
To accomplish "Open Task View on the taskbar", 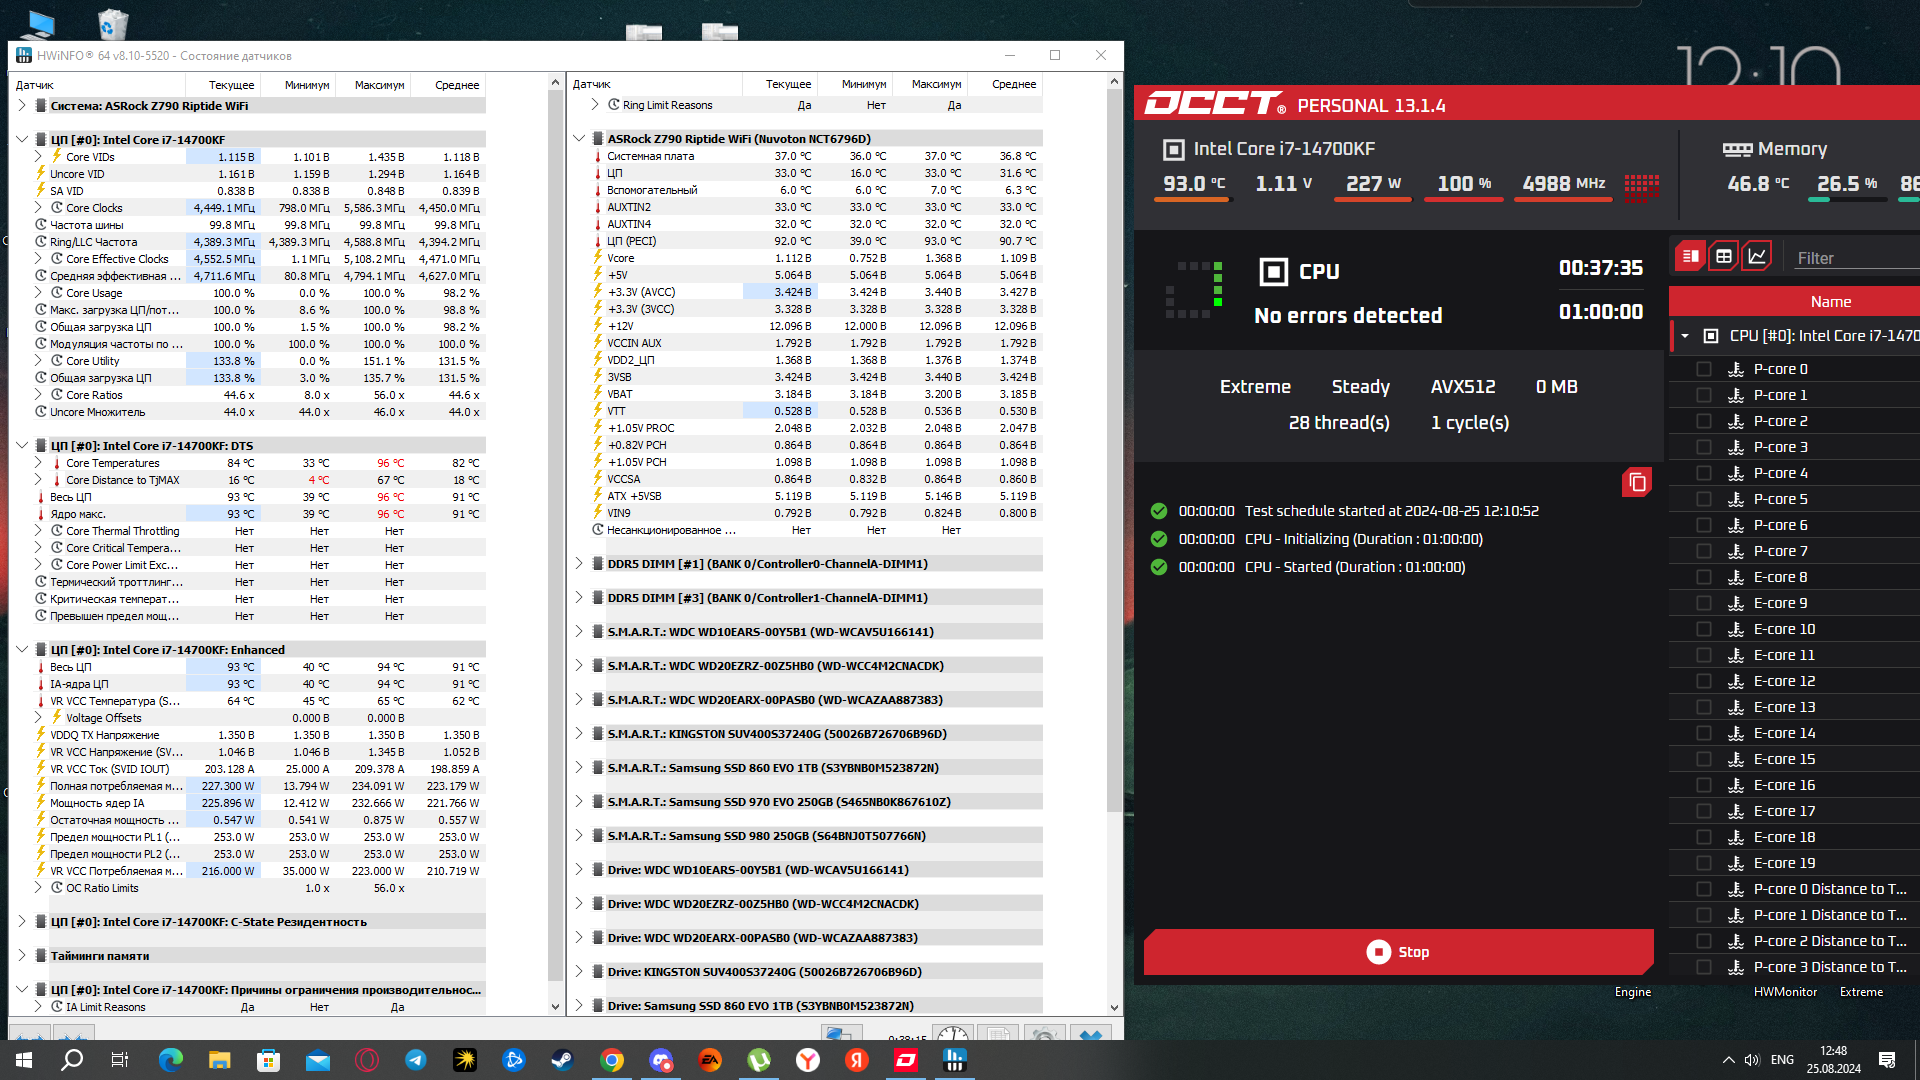I will click(120, 1060).
